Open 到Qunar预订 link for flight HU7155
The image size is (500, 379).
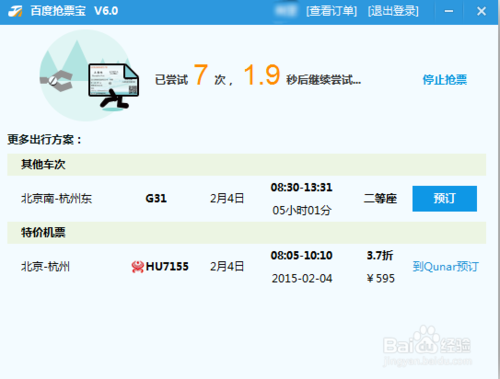click(446, 267)
